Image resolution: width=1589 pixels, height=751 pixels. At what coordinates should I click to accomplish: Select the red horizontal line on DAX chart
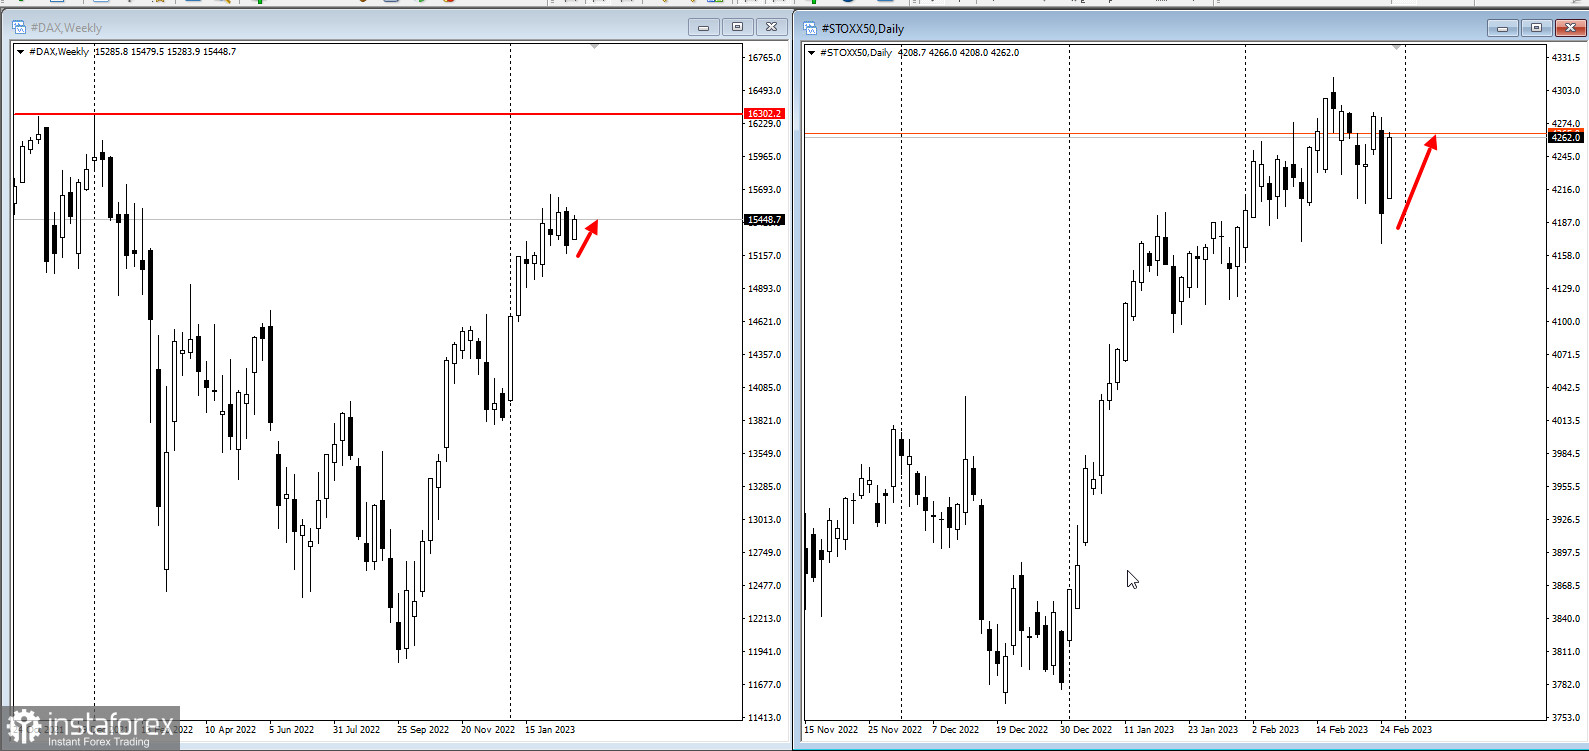(378, 114)
